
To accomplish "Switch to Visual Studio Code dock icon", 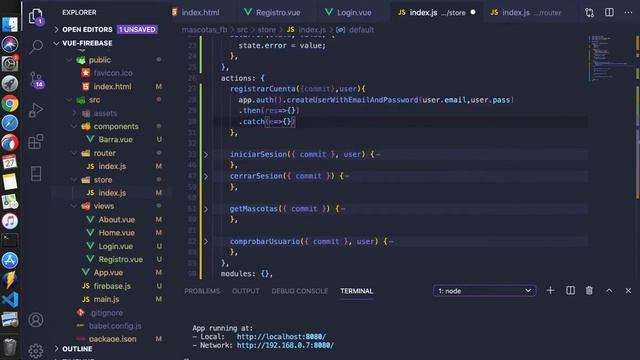I will click(x=10, y=300).
